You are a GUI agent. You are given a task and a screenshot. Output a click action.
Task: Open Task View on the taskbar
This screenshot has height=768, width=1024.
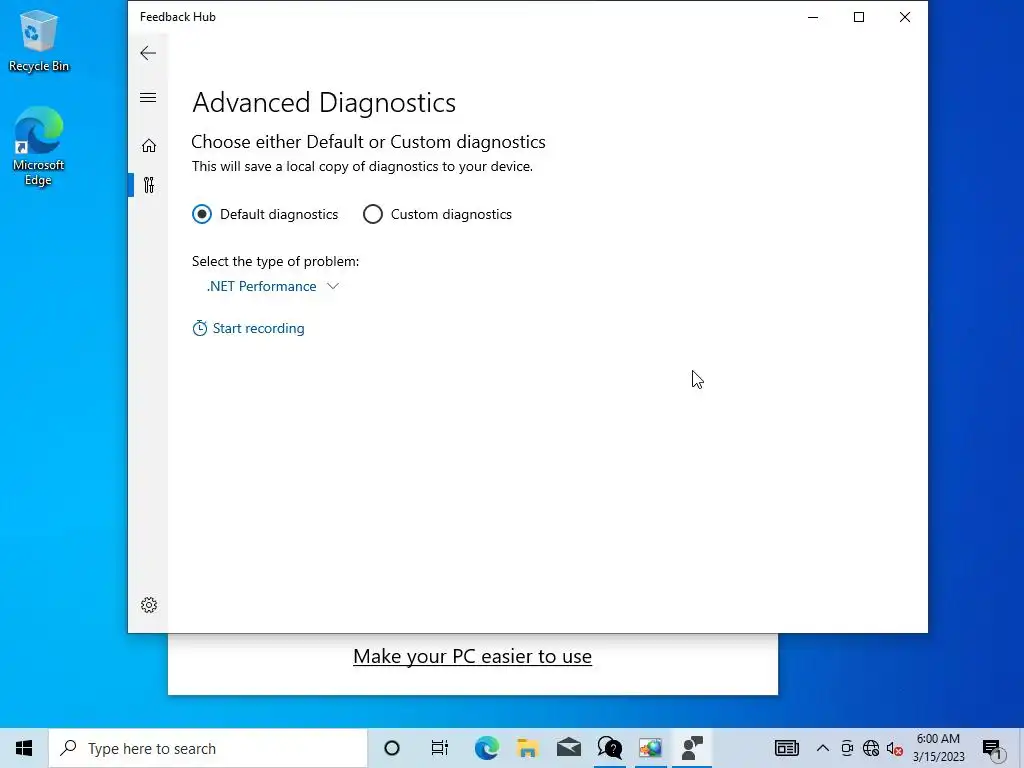[440, 748]
